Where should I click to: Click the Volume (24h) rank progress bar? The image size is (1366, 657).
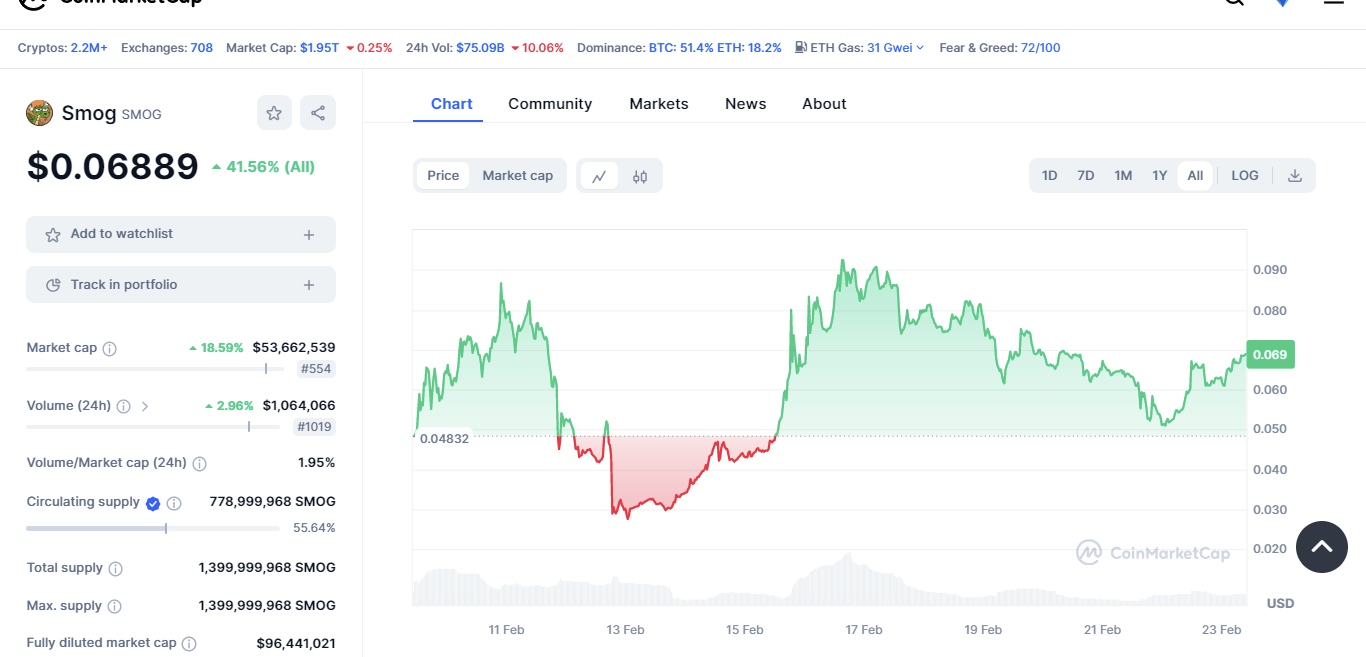(153, 427)
